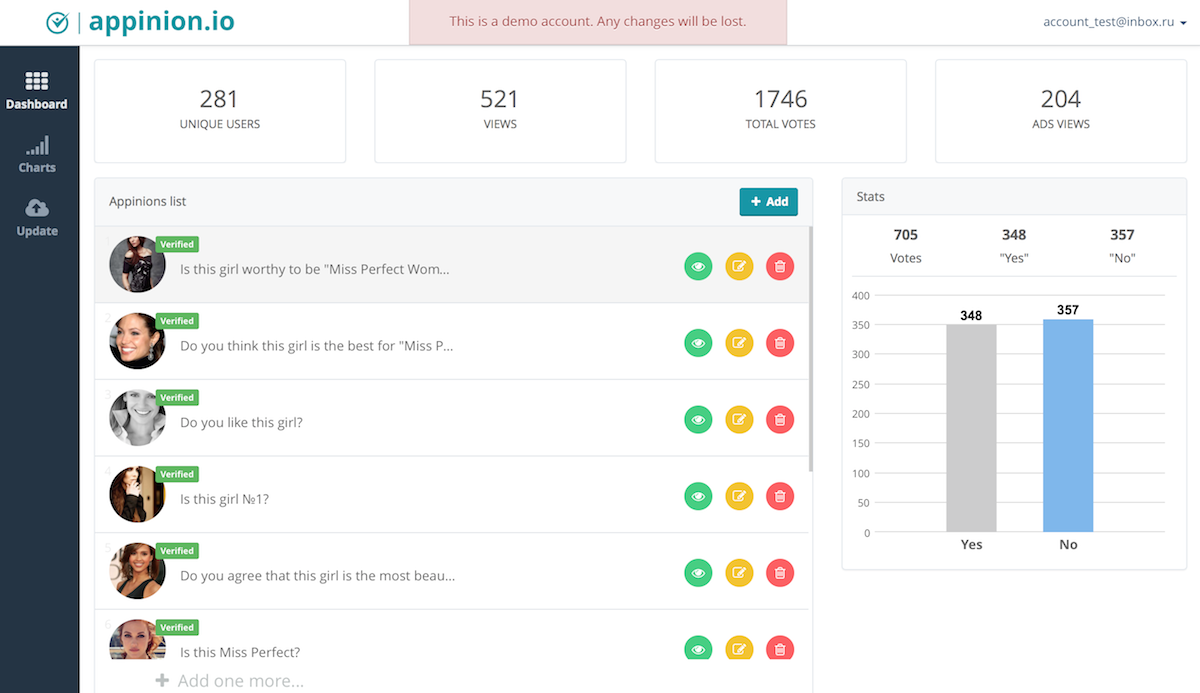View the "Is this girl worthy" appinion eye icon
This screenshot has height=693, width=1200.
coord(698,266)
